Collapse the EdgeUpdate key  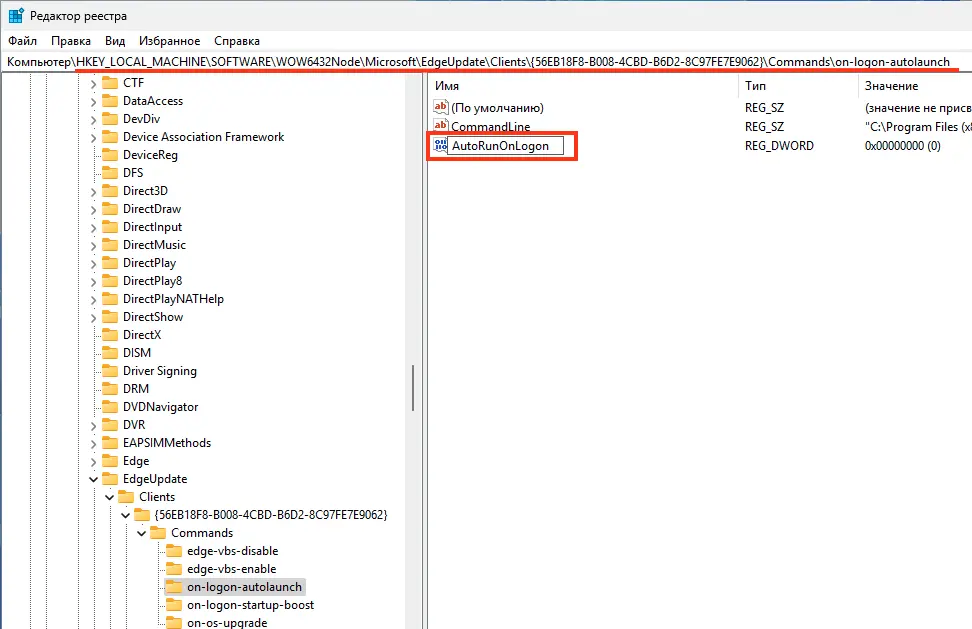point(94,479)
